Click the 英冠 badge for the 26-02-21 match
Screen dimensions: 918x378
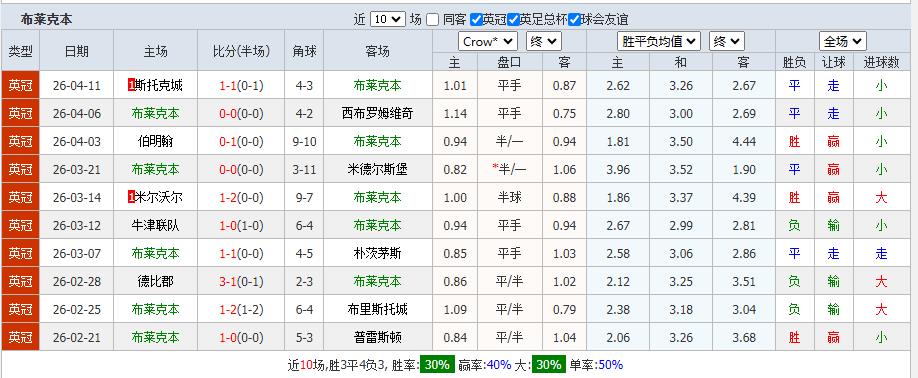[x=20, y=337]
